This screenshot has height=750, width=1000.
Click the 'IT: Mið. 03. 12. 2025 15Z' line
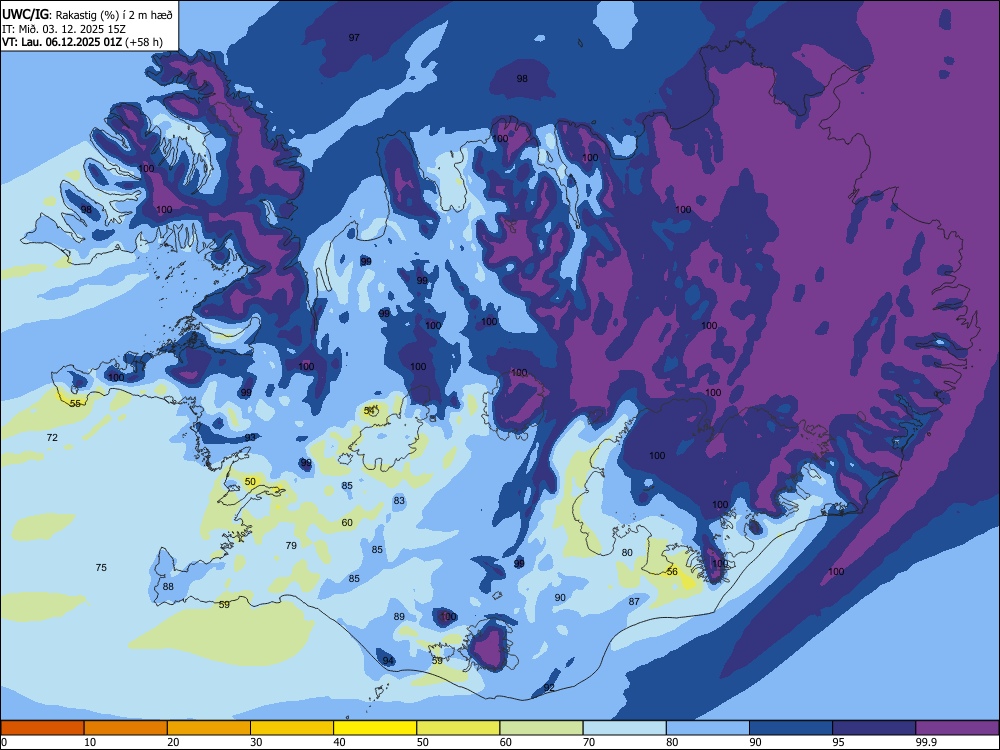click(64, 29)
